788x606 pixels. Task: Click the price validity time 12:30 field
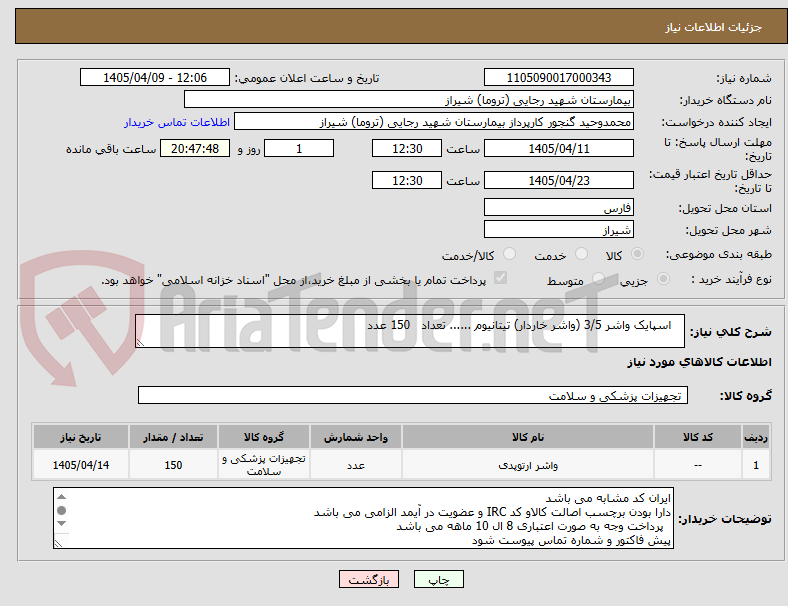[407, 180]
